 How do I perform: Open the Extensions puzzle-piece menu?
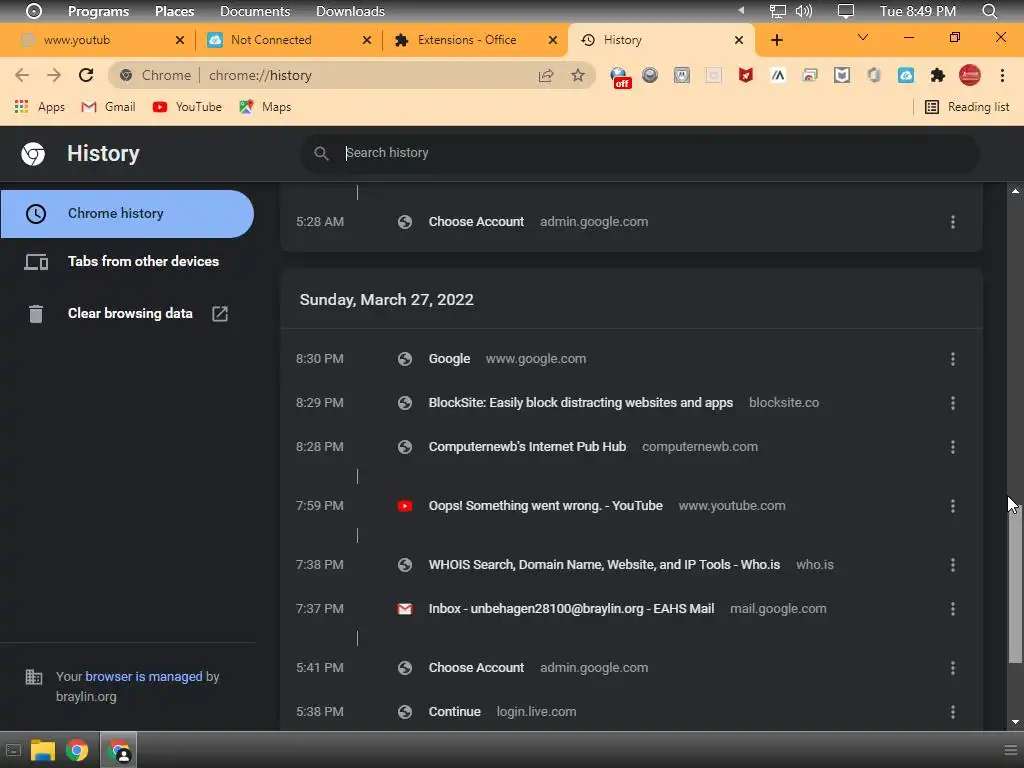(938, 75)
